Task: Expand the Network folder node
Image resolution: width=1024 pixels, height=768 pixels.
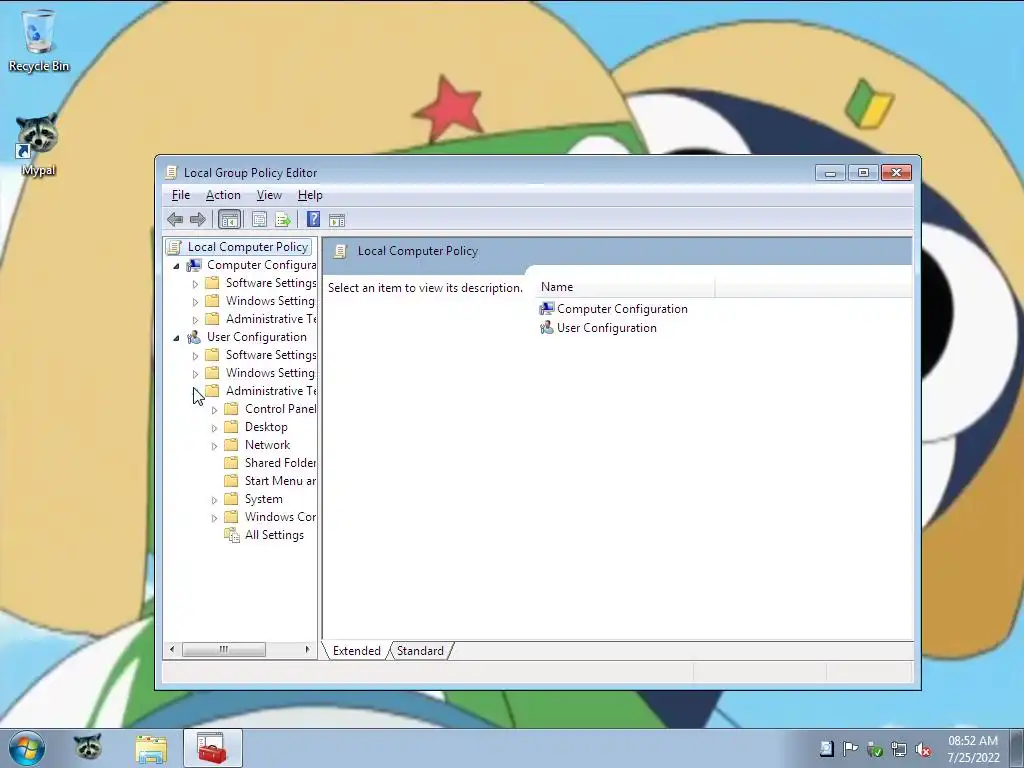Action: click(214, 446)
